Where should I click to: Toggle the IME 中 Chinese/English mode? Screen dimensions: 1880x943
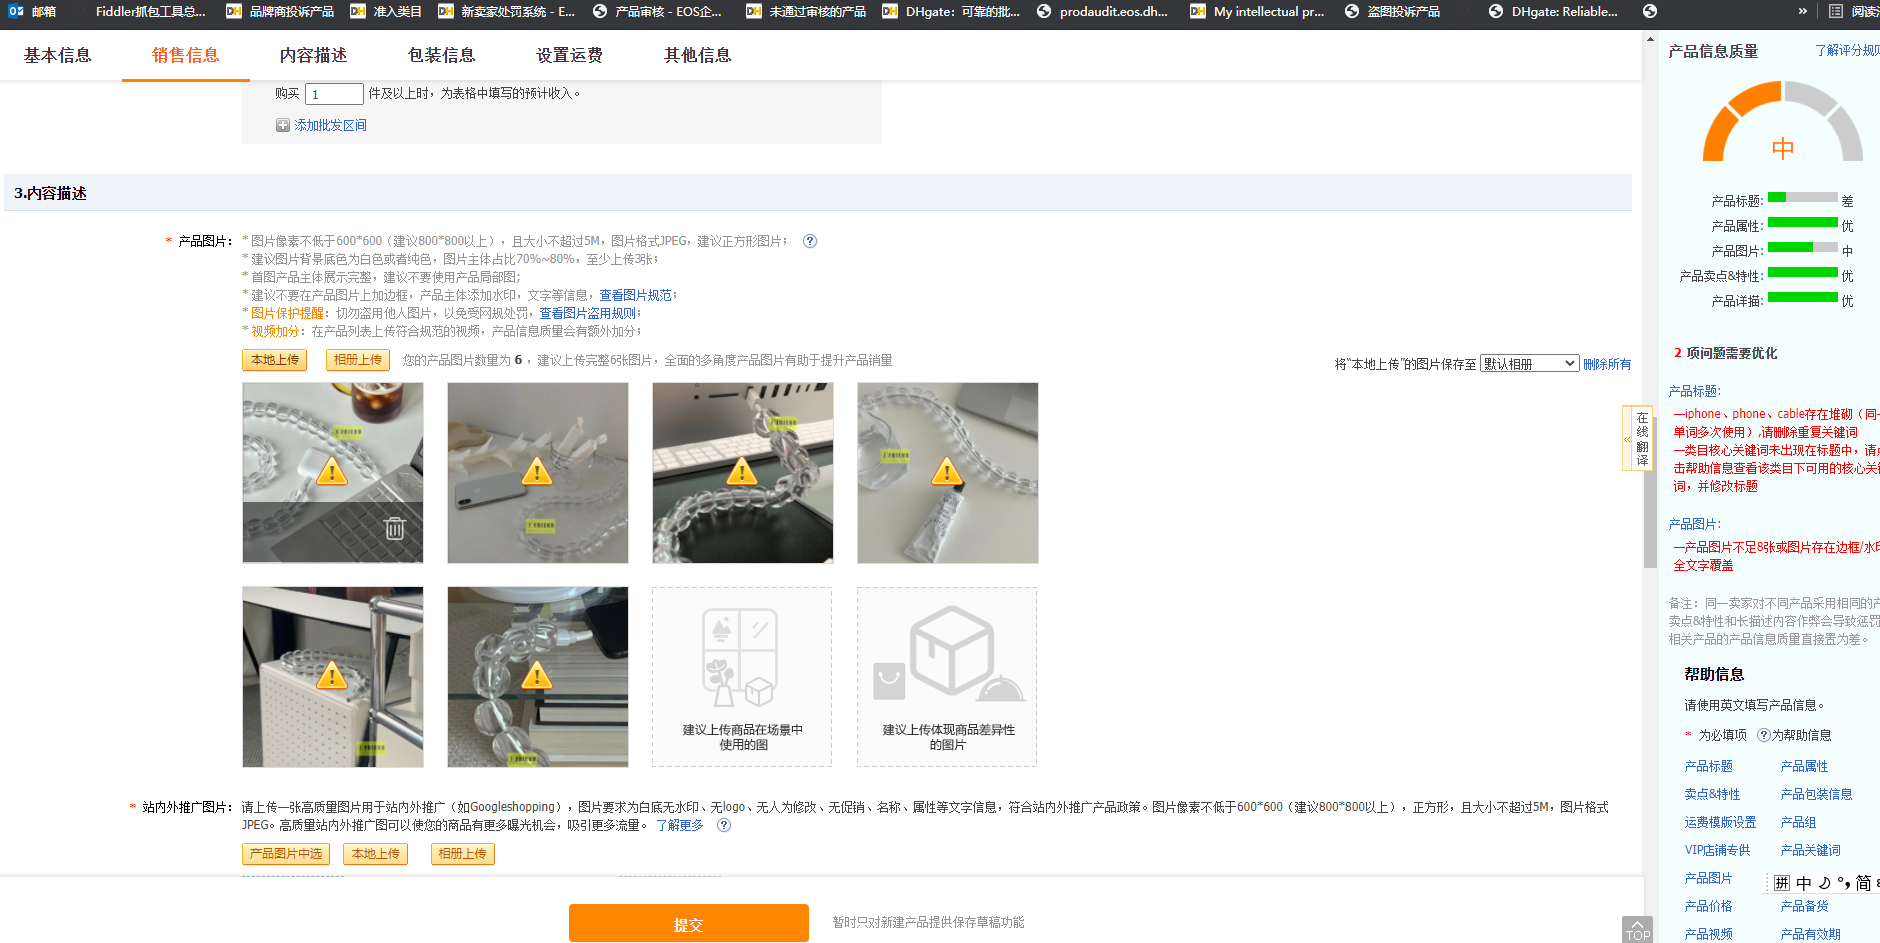(1803, 883)
